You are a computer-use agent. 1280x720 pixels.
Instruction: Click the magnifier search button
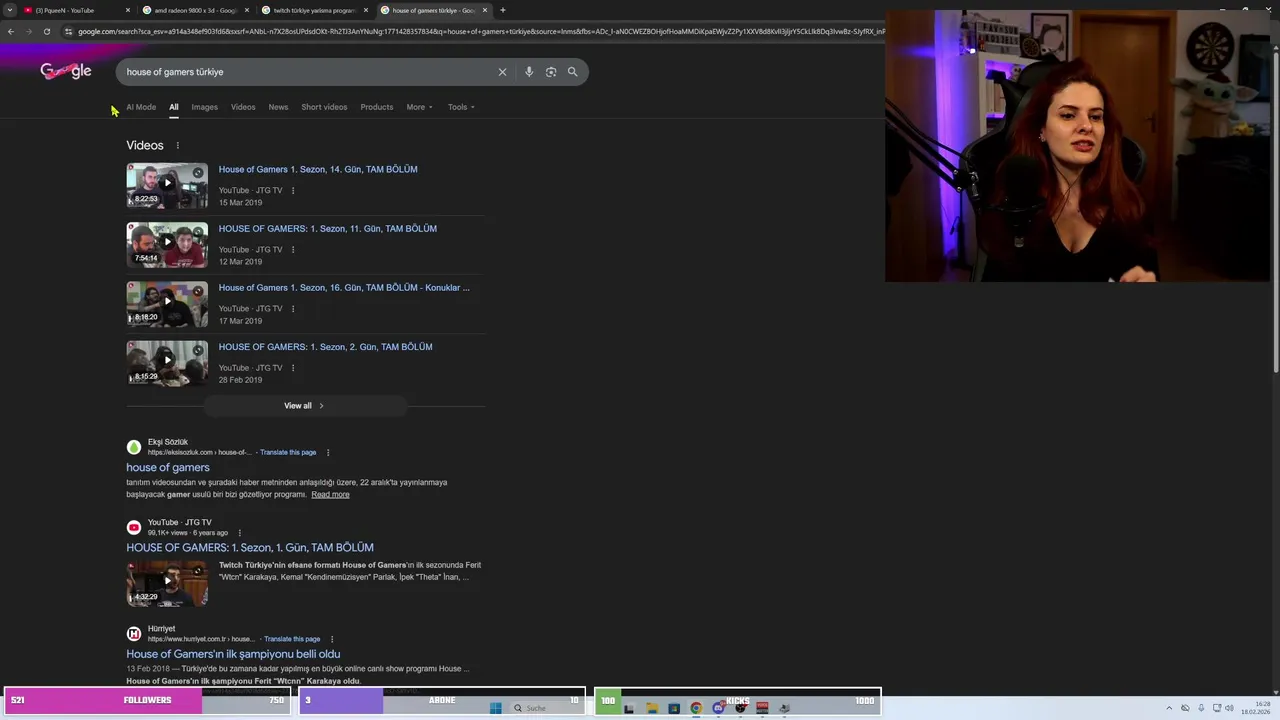[573, 72]
